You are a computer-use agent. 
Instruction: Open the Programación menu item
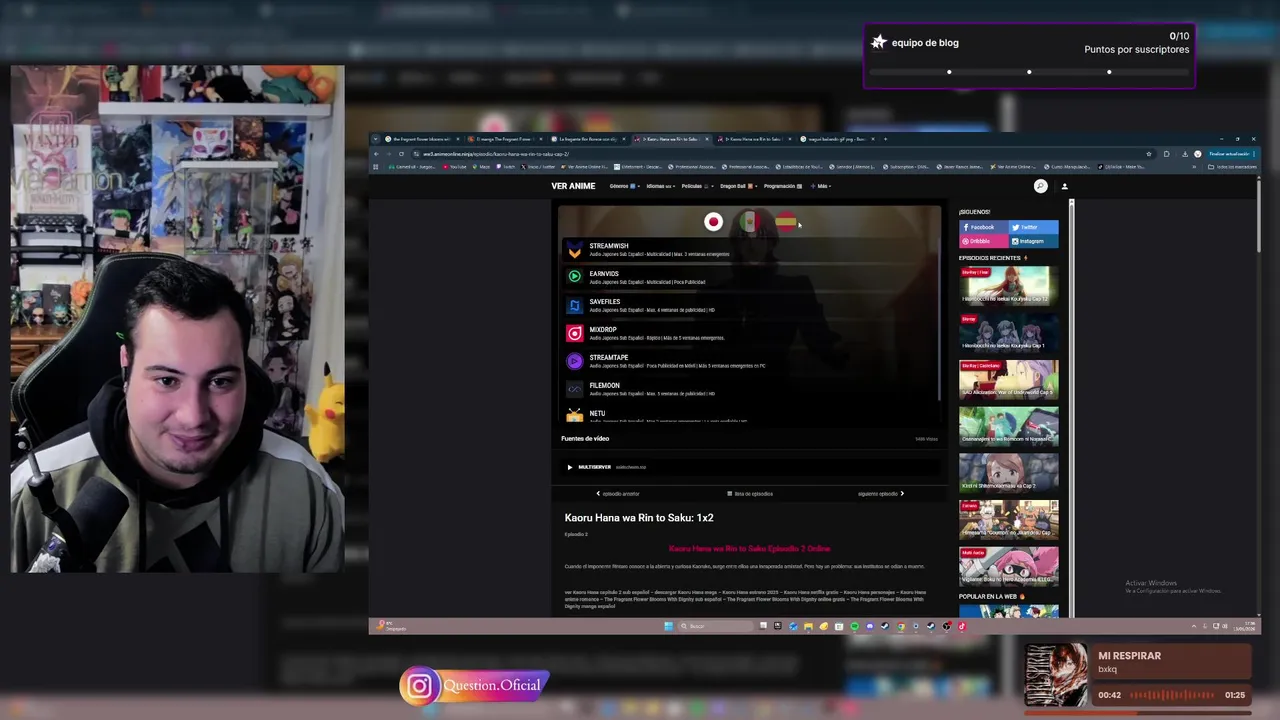[783, 186]
